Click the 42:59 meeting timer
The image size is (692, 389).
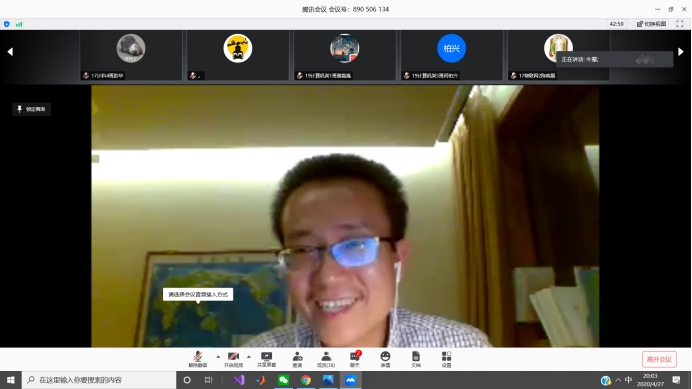pos(617,24)
